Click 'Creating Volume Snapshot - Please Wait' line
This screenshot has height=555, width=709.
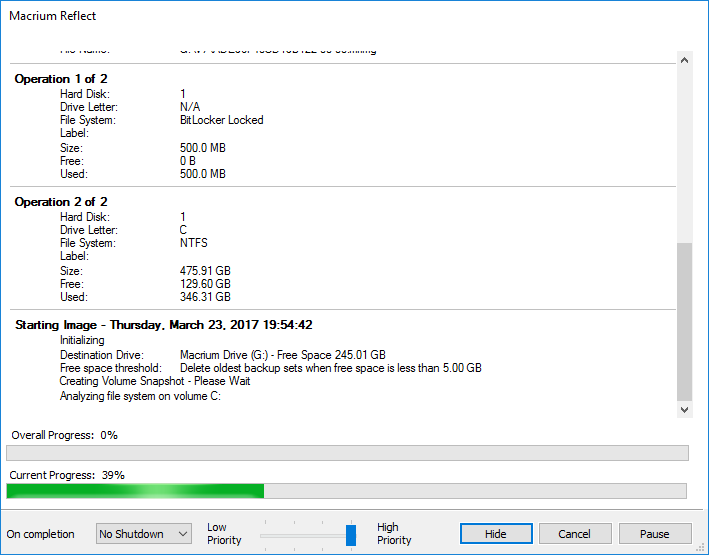[x=155, y=381]
